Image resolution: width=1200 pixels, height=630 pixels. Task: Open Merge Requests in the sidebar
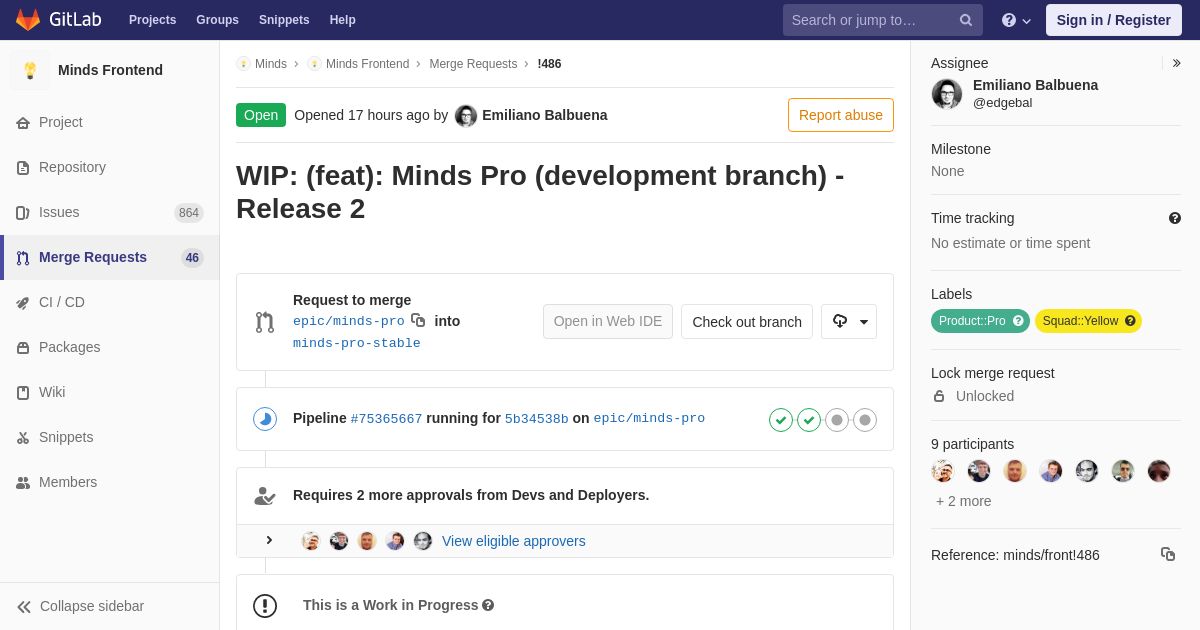(x=110, y=257)
